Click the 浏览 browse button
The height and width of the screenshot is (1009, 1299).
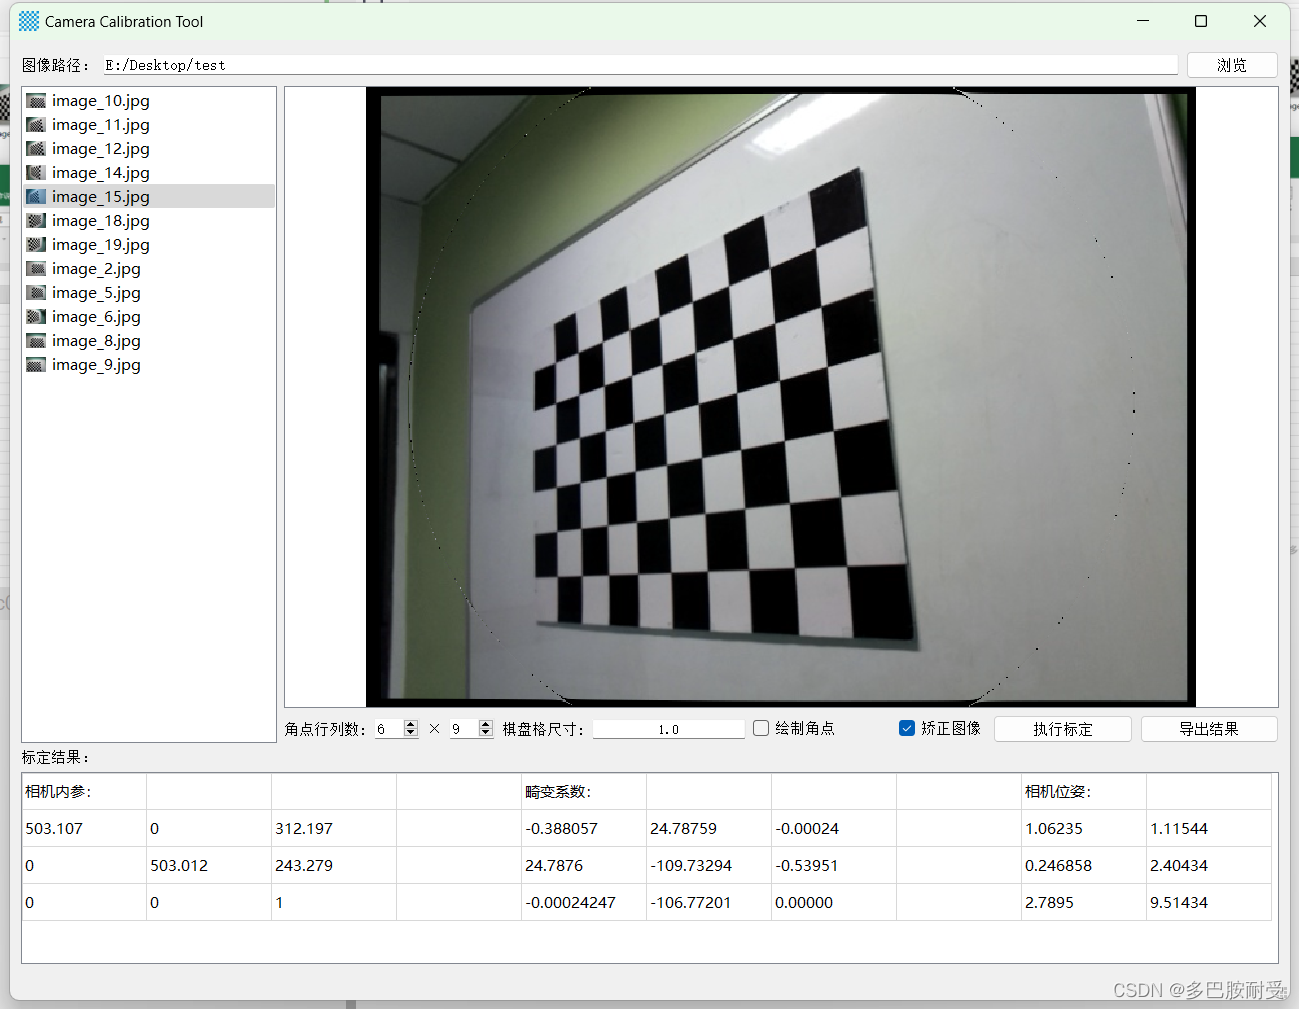[x=1231, y=64]
